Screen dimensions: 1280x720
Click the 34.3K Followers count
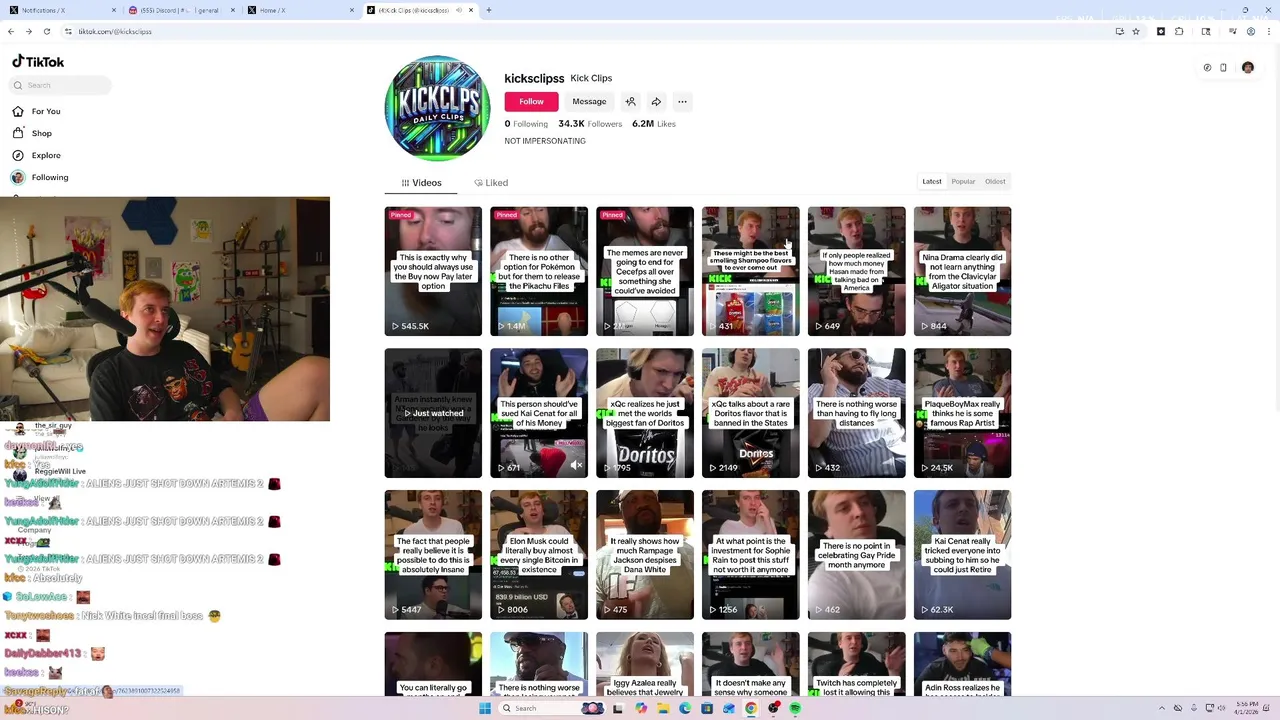coord(590,124)
